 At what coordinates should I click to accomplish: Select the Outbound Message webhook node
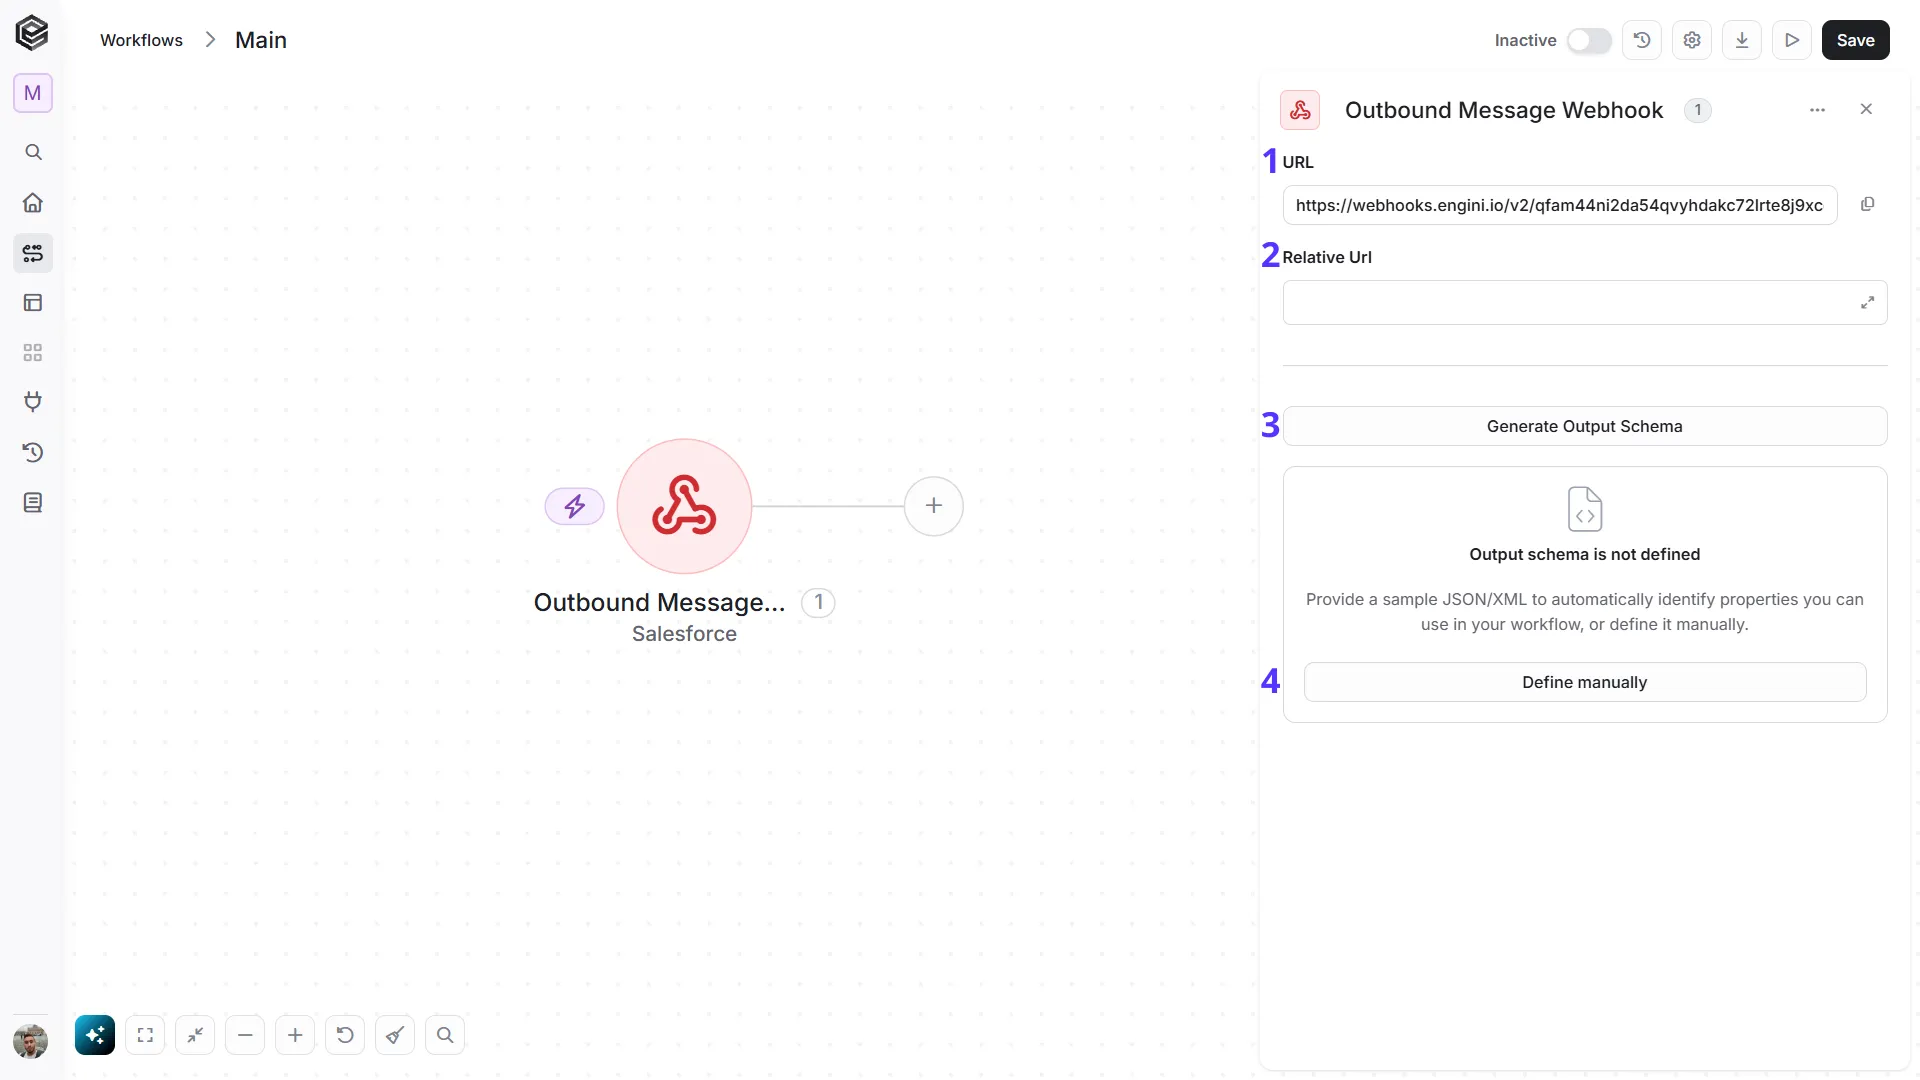(684, 506)
